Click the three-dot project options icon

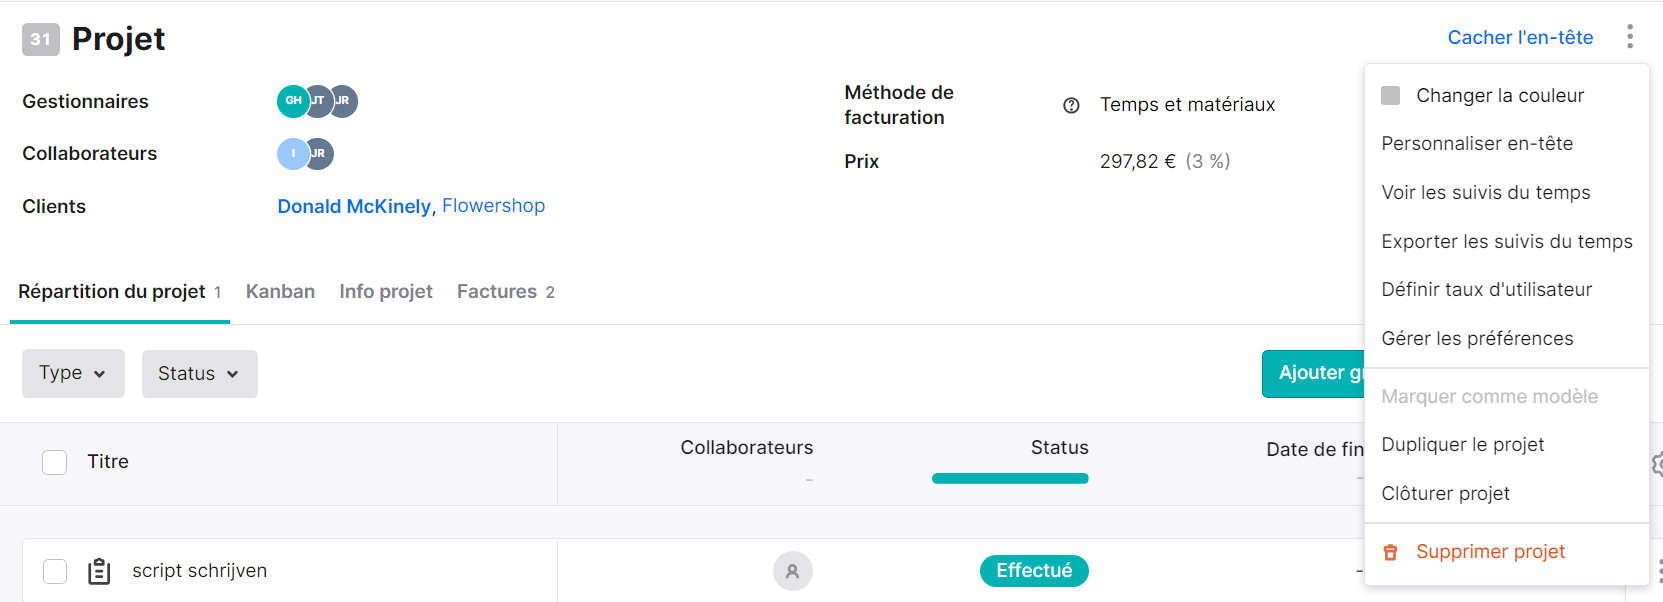click(x=1629, y=37)
